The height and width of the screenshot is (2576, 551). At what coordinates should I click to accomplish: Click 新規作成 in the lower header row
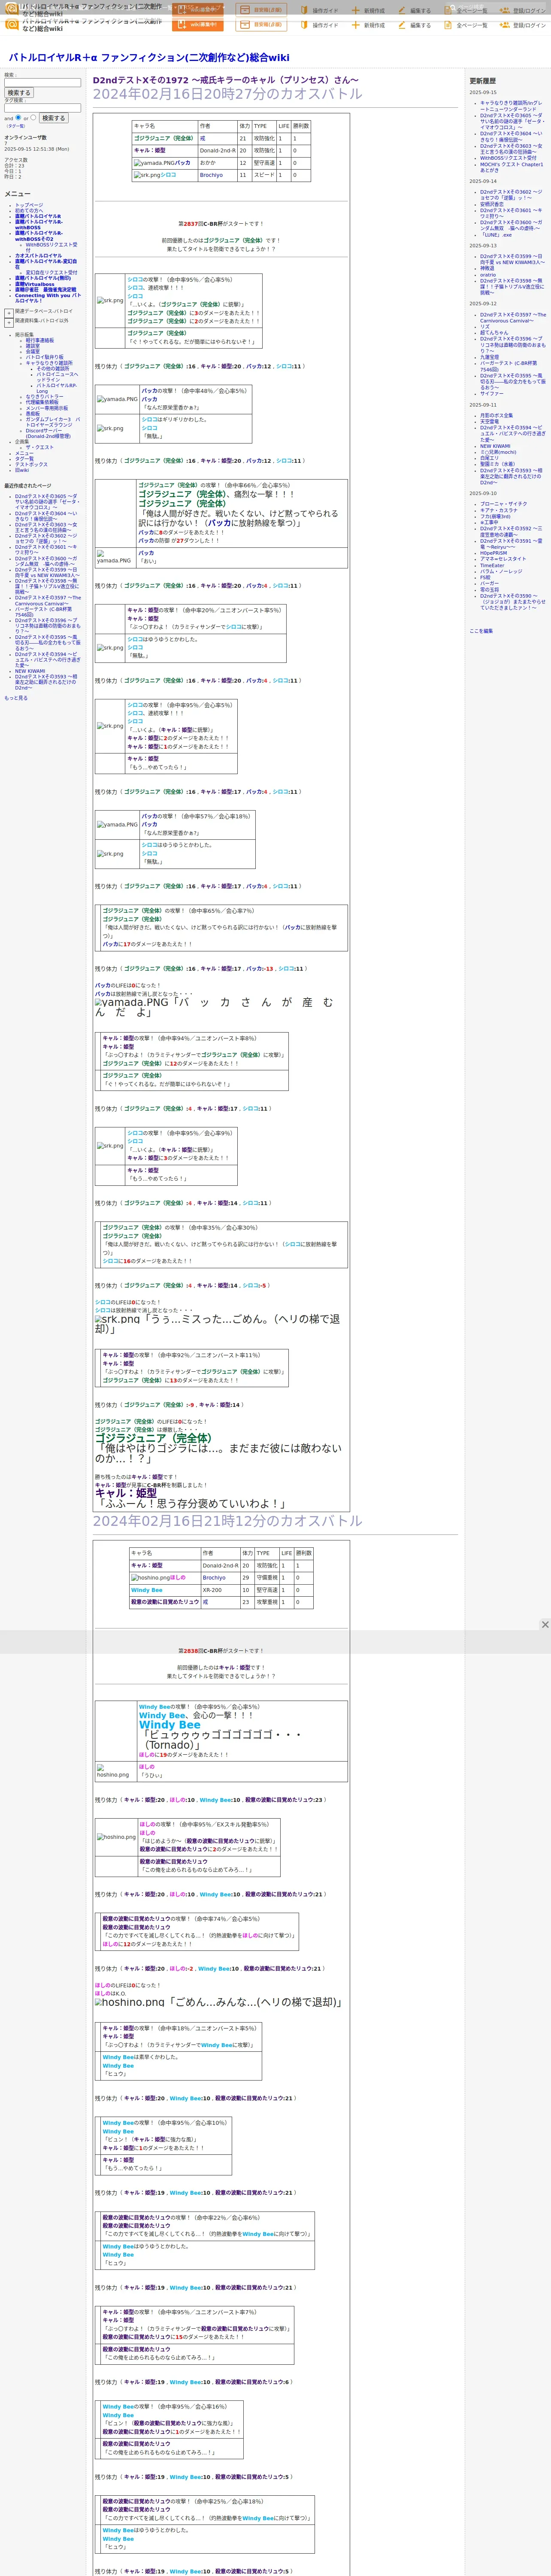coord(369,25)
